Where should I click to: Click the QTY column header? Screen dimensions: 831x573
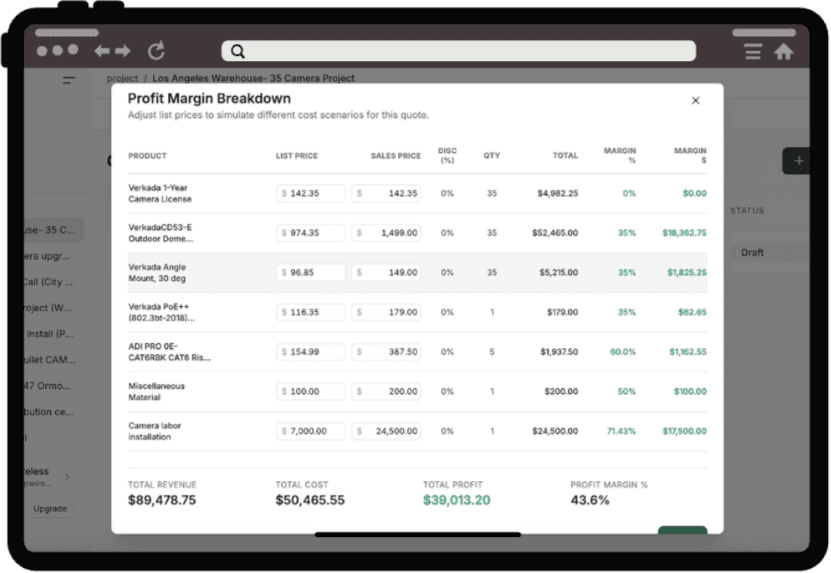point(492,156)
